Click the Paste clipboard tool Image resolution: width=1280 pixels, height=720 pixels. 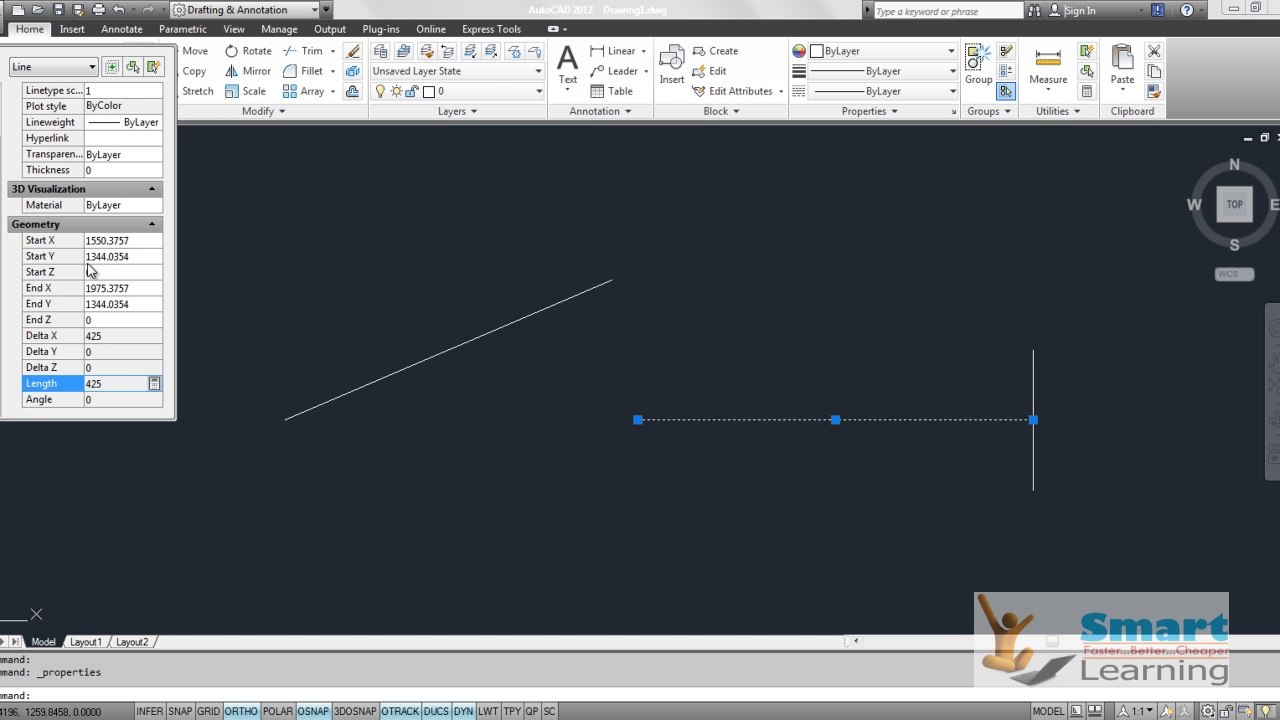1122,66
